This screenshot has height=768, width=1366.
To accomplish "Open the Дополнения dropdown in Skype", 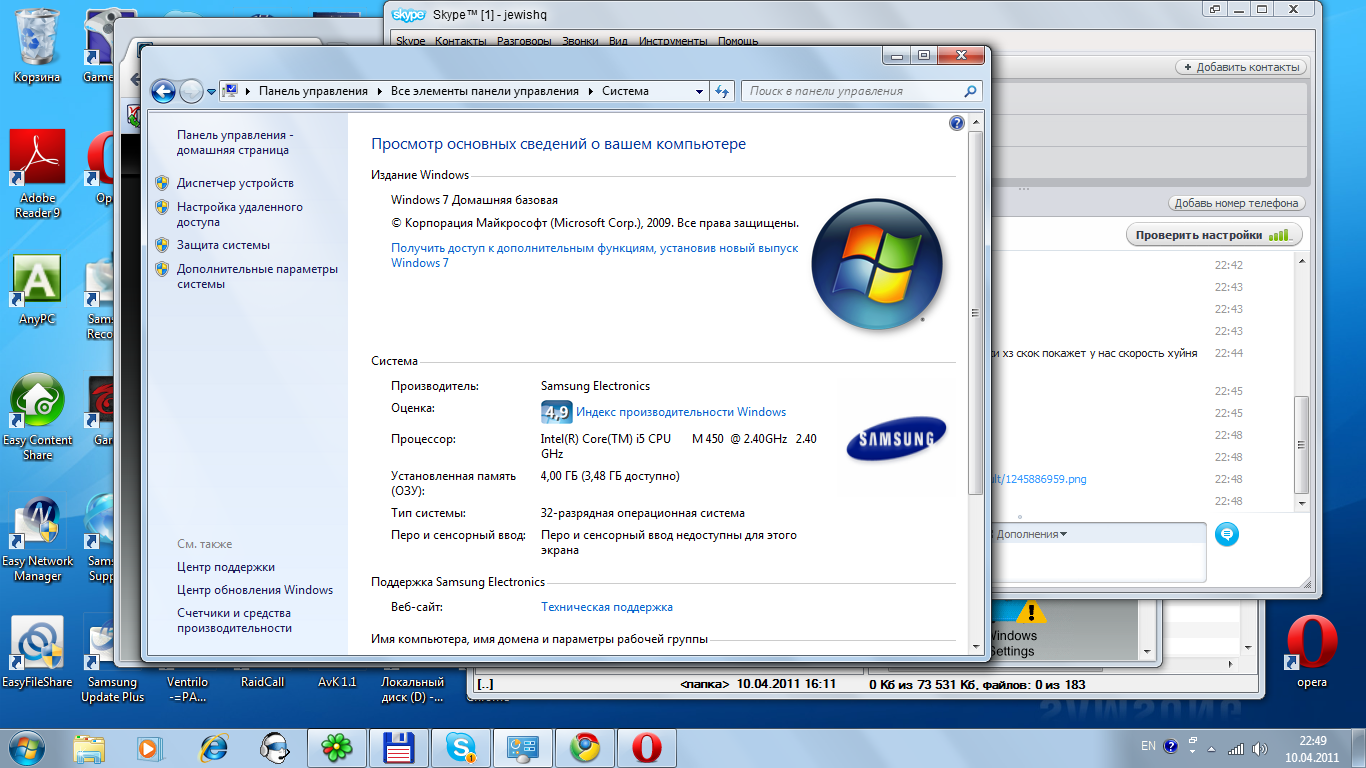I will coord(1031,534).
